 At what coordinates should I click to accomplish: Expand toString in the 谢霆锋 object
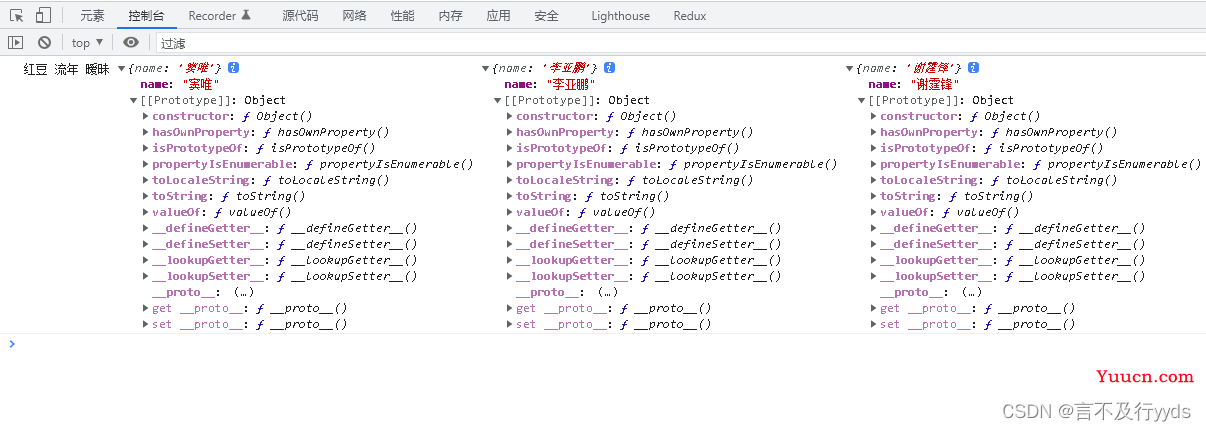click(874, 196)
